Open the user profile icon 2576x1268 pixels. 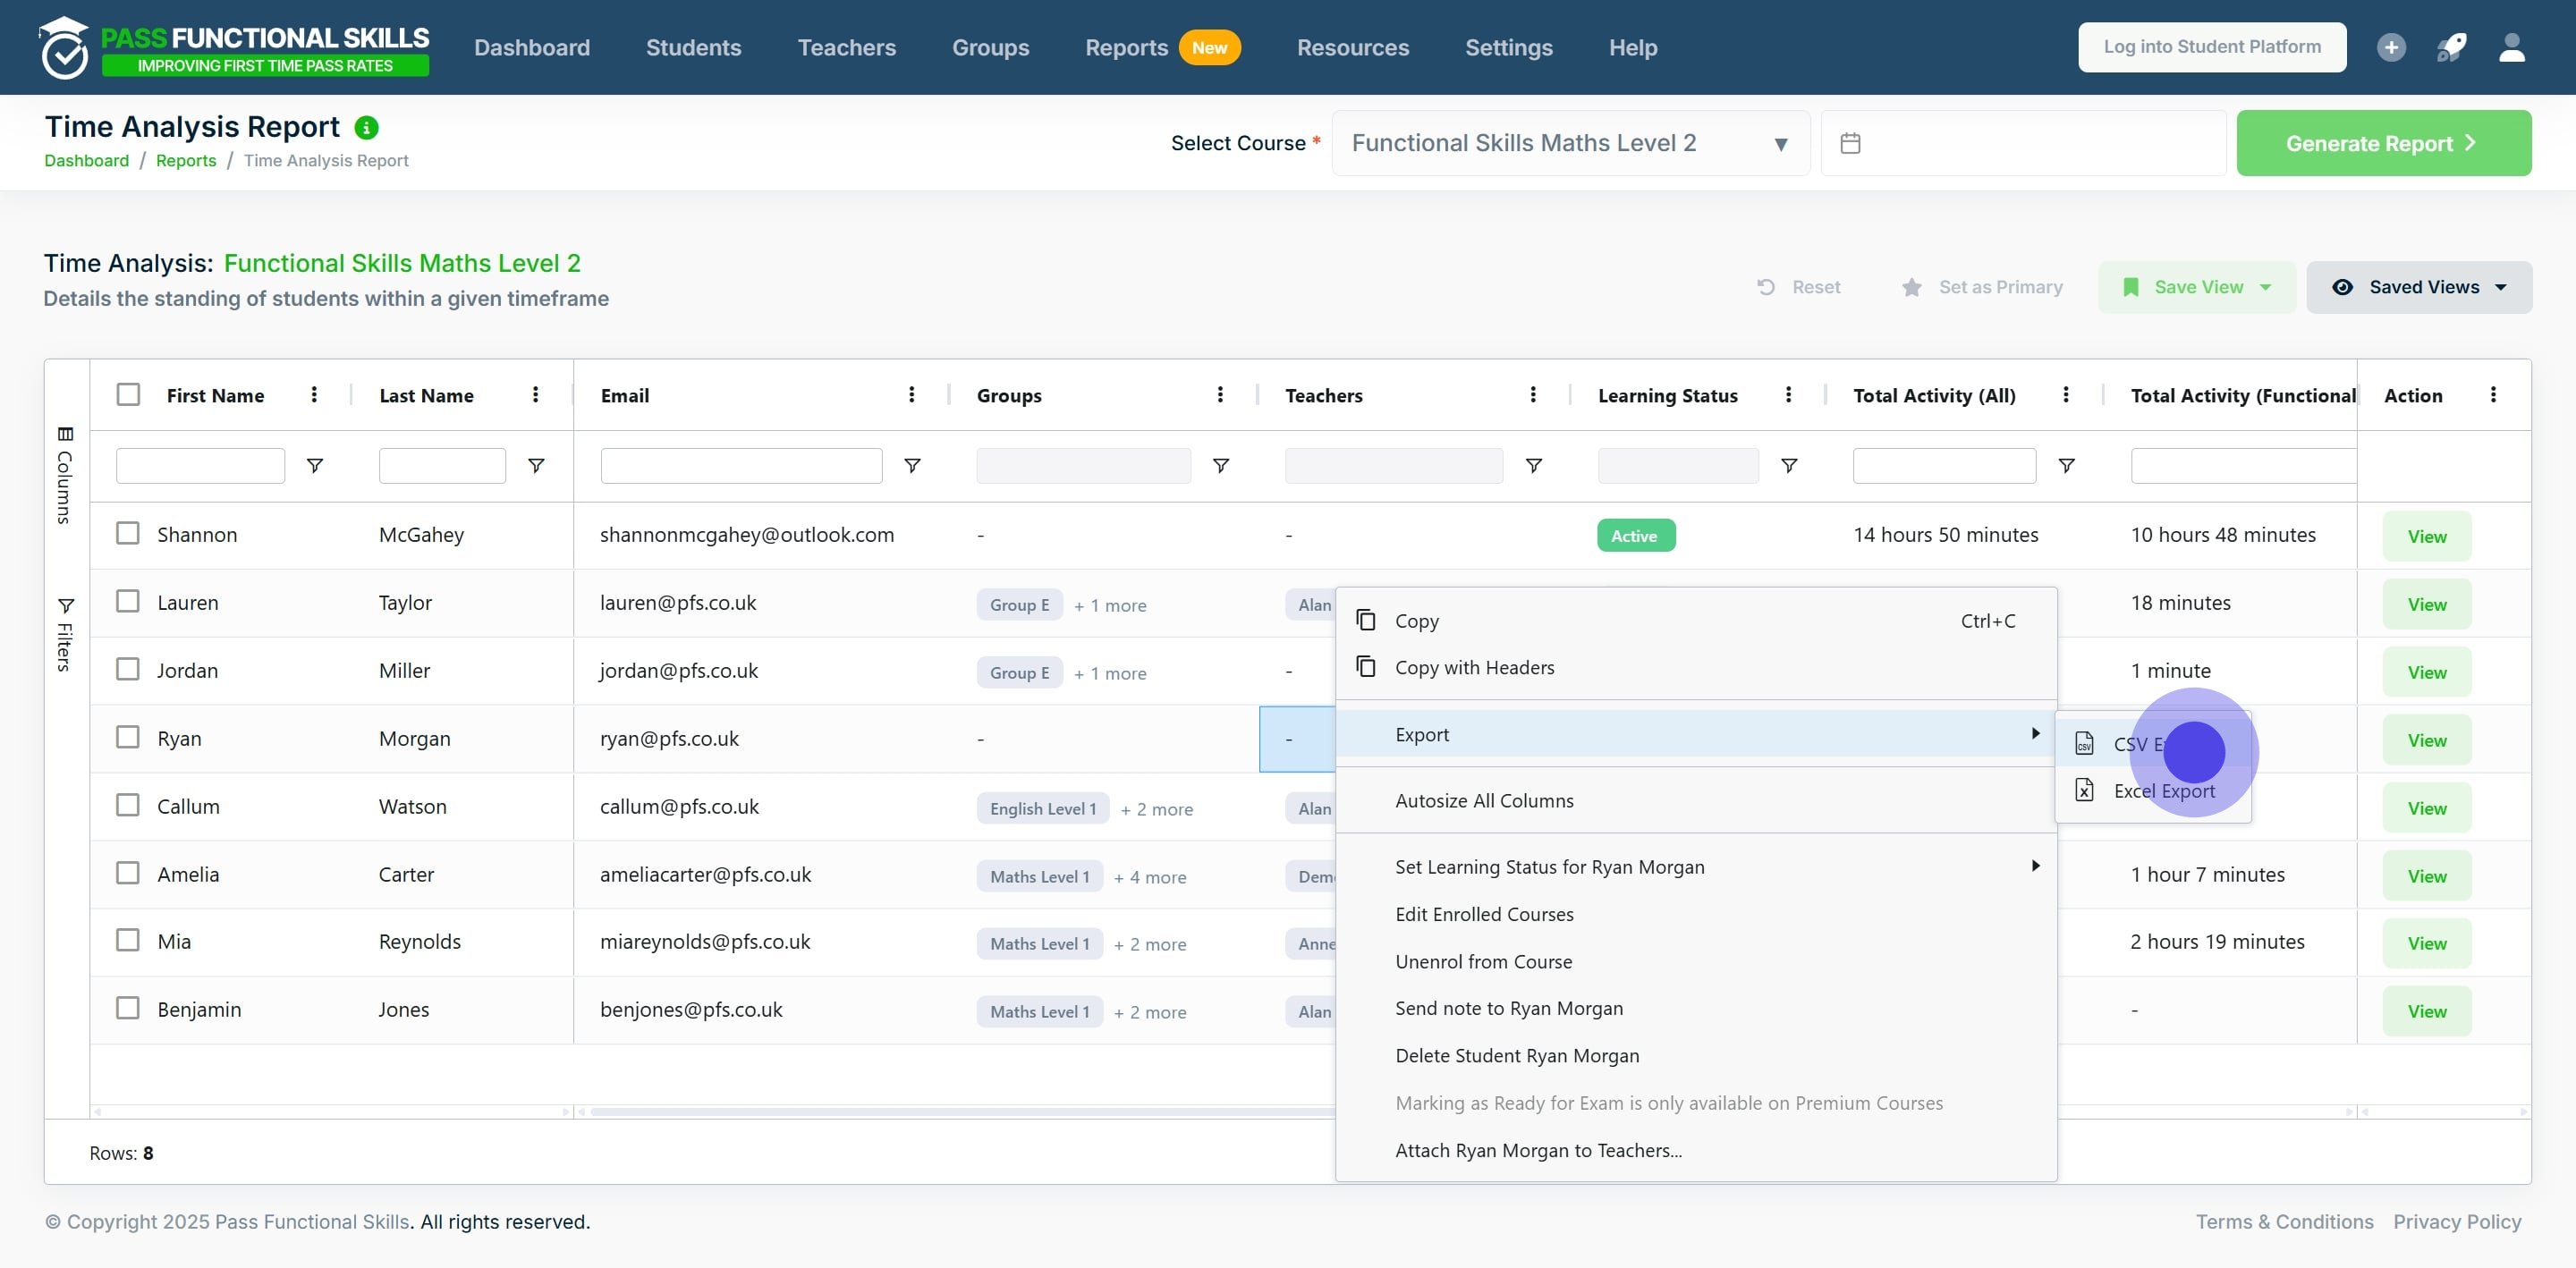click(x=2512, y=47)
